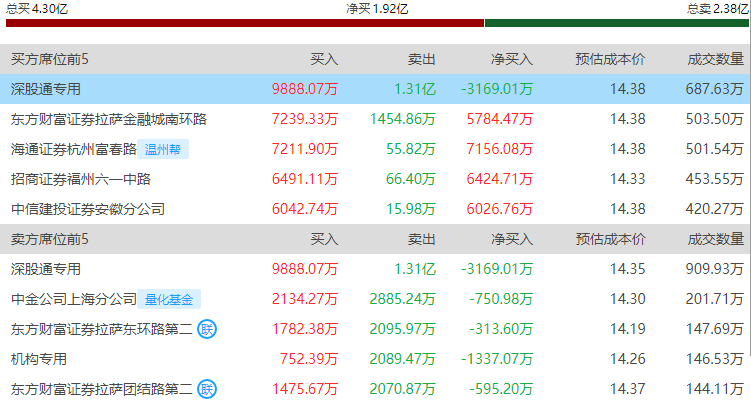Open seat 中金公司上海分公司

pos(74,299)
